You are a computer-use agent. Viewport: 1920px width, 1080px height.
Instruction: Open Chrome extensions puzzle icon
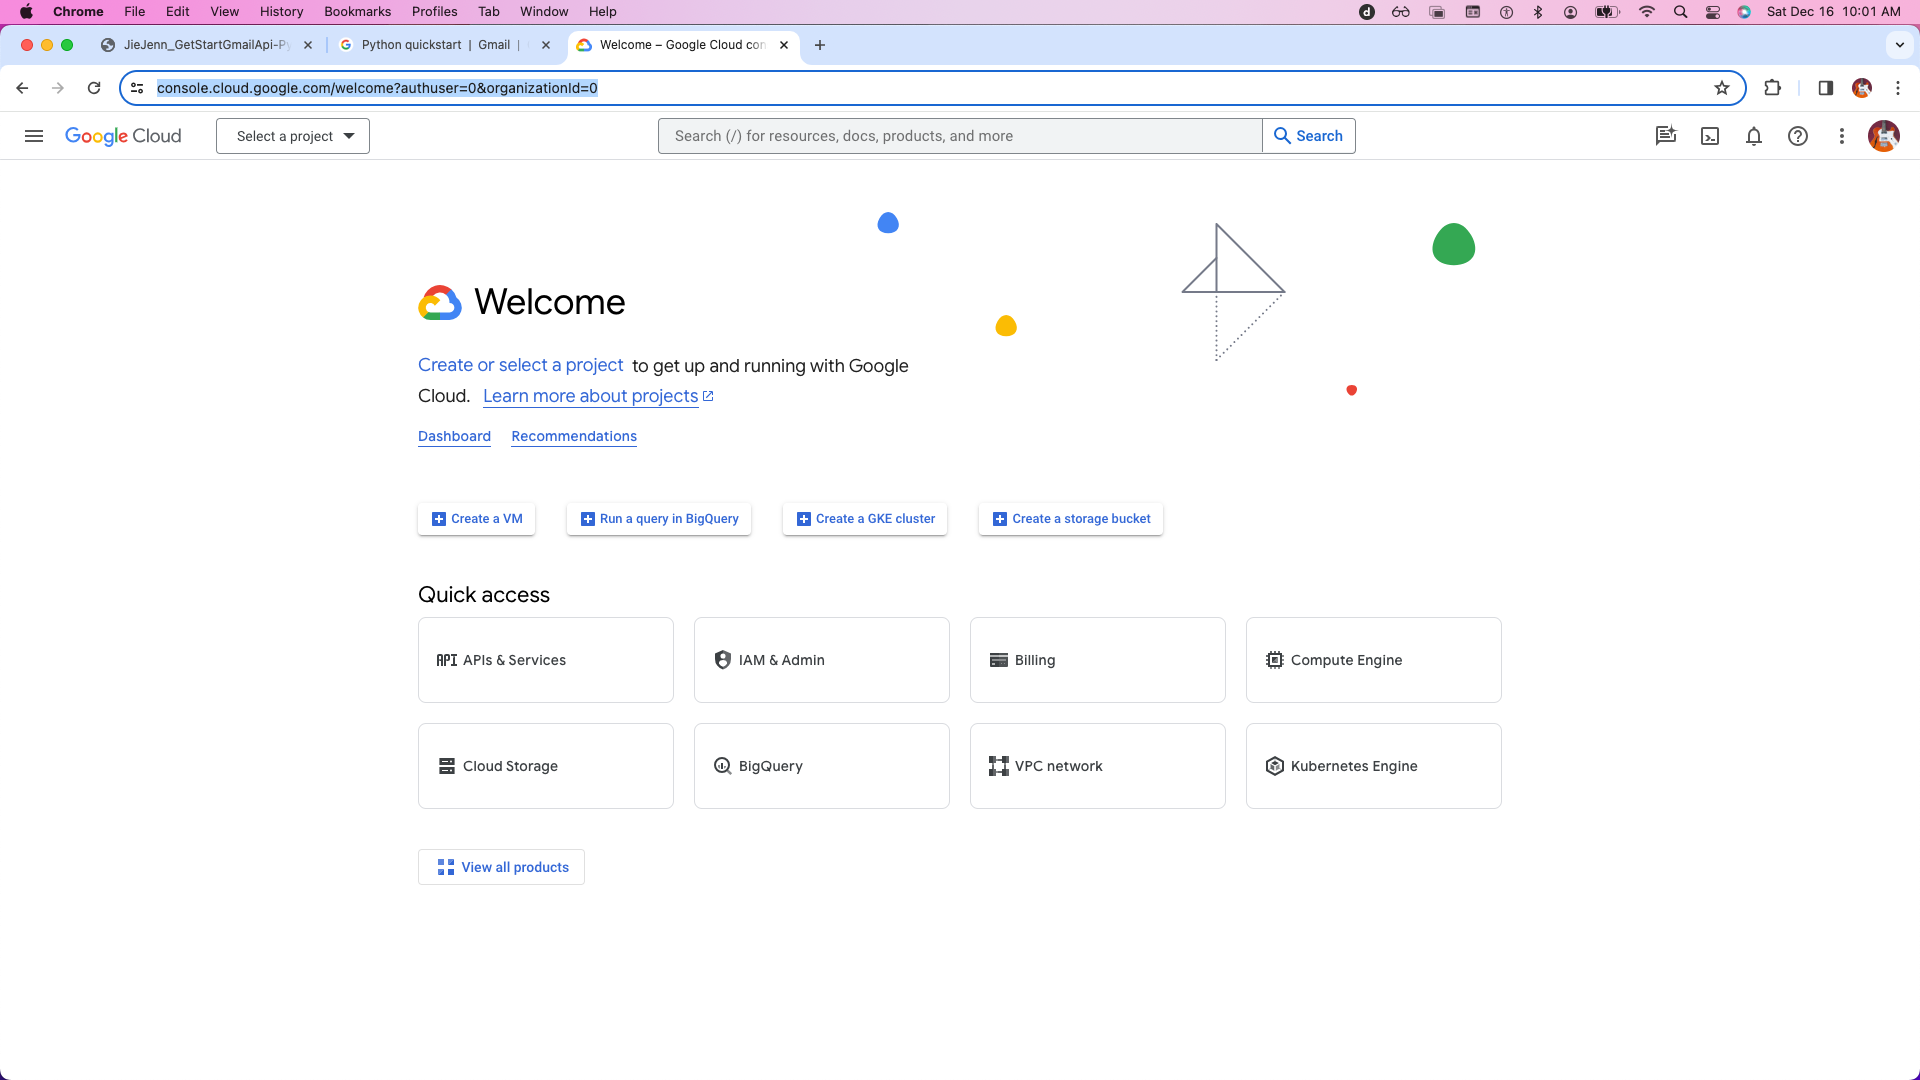(1773, 88)
